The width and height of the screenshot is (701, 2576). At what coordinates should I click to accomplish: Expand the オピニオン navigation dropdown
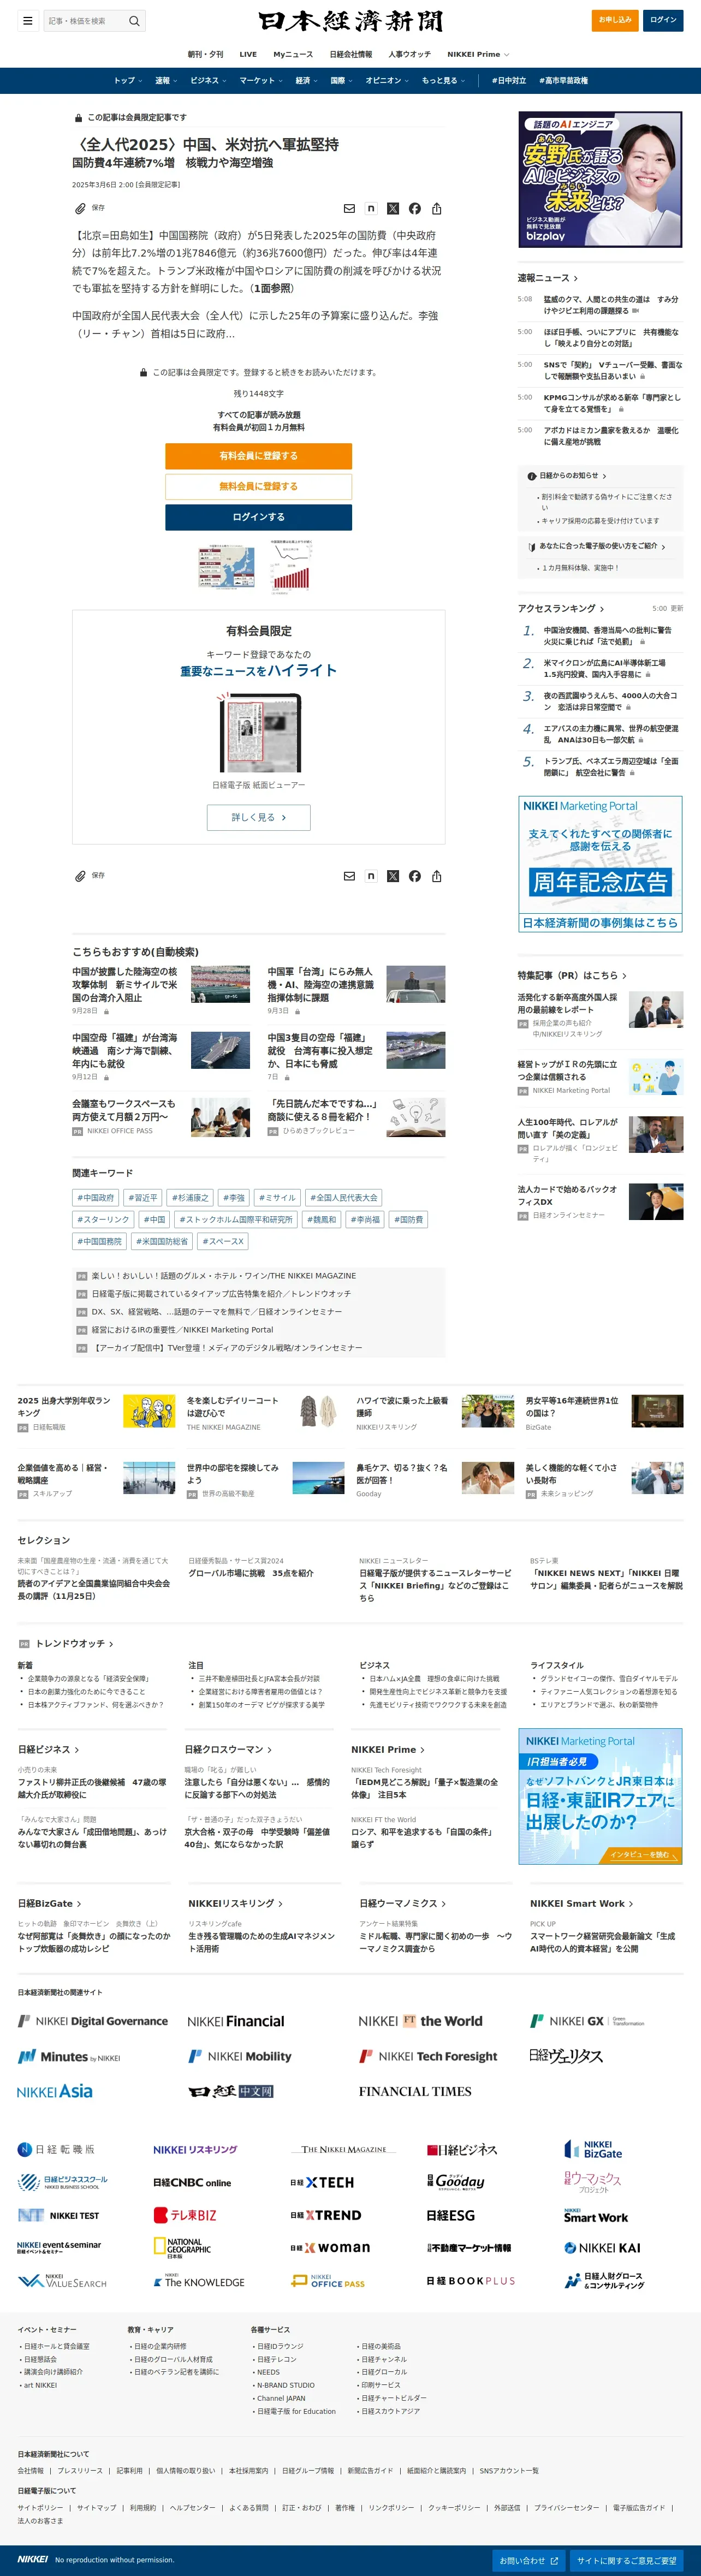pos(388,81)
